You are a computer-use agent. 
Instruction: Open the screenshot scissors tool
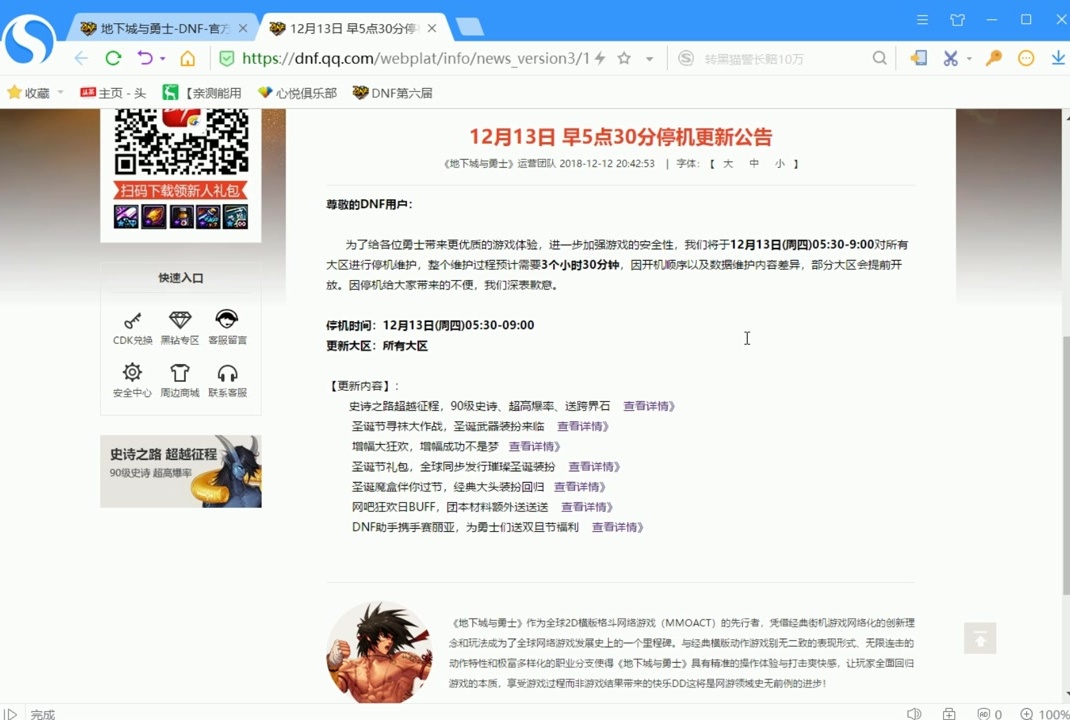[950, 59]
